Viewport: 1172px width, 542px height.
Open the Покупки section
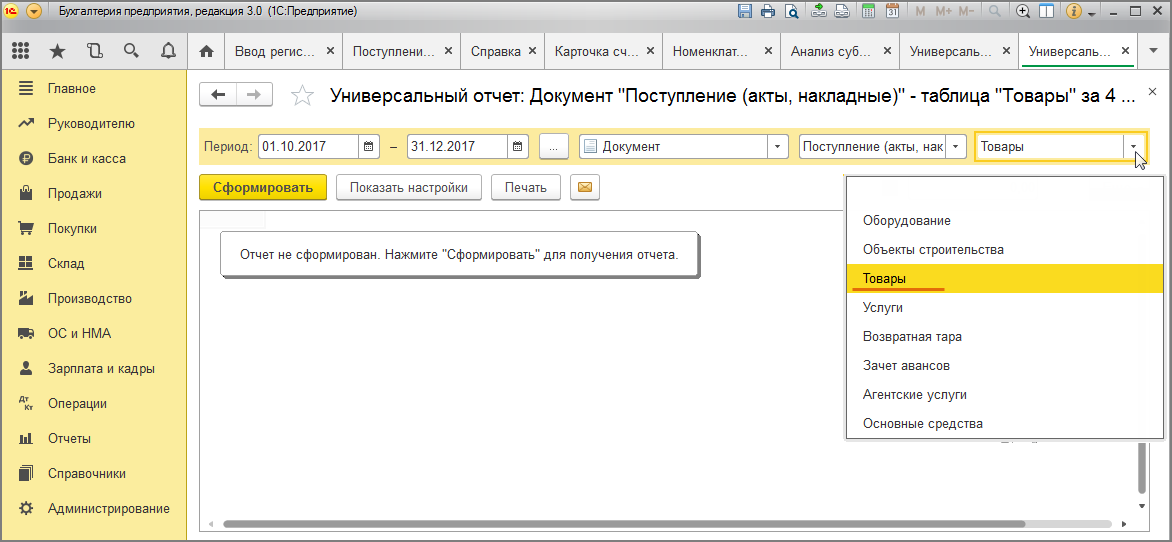pos(73,229)
